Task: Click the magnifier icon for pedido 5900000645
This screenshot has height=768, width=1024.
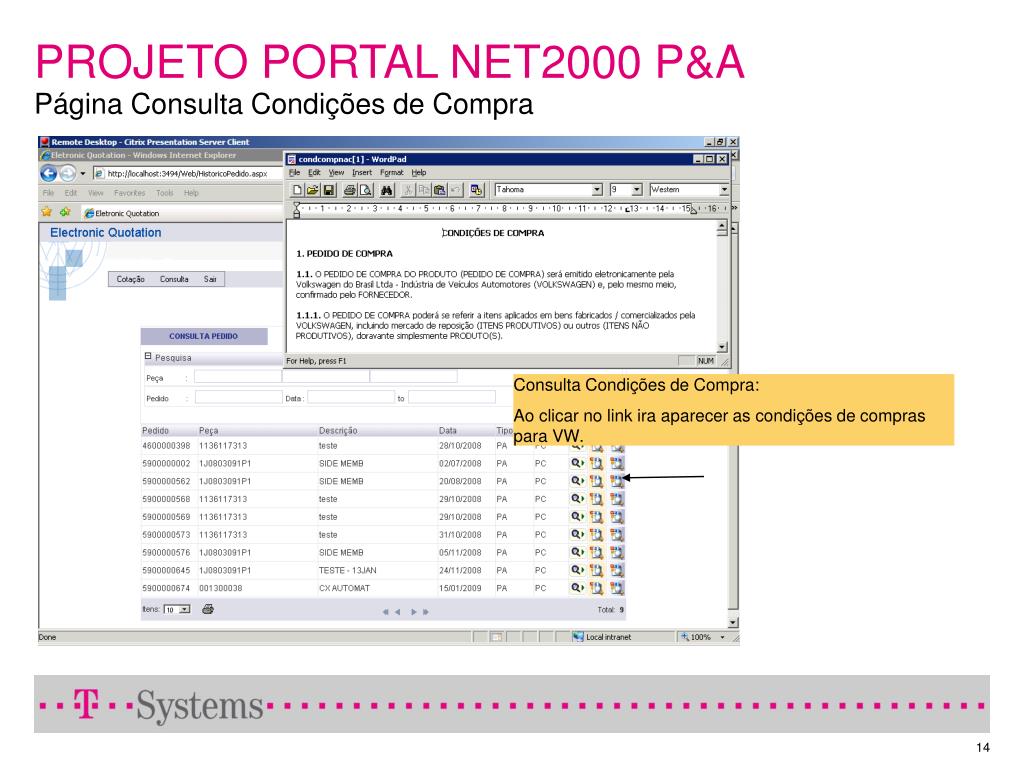Action: 577,570
